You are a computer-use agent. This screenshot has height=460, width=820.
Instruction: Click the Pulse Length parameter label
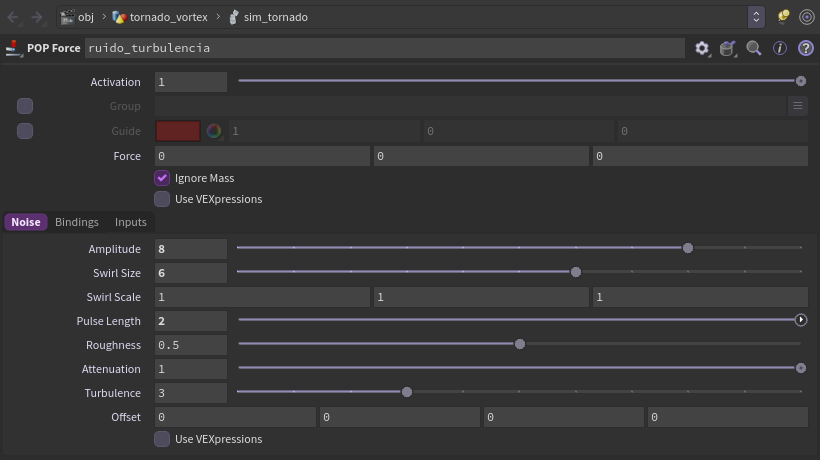[x=108, y=321]
